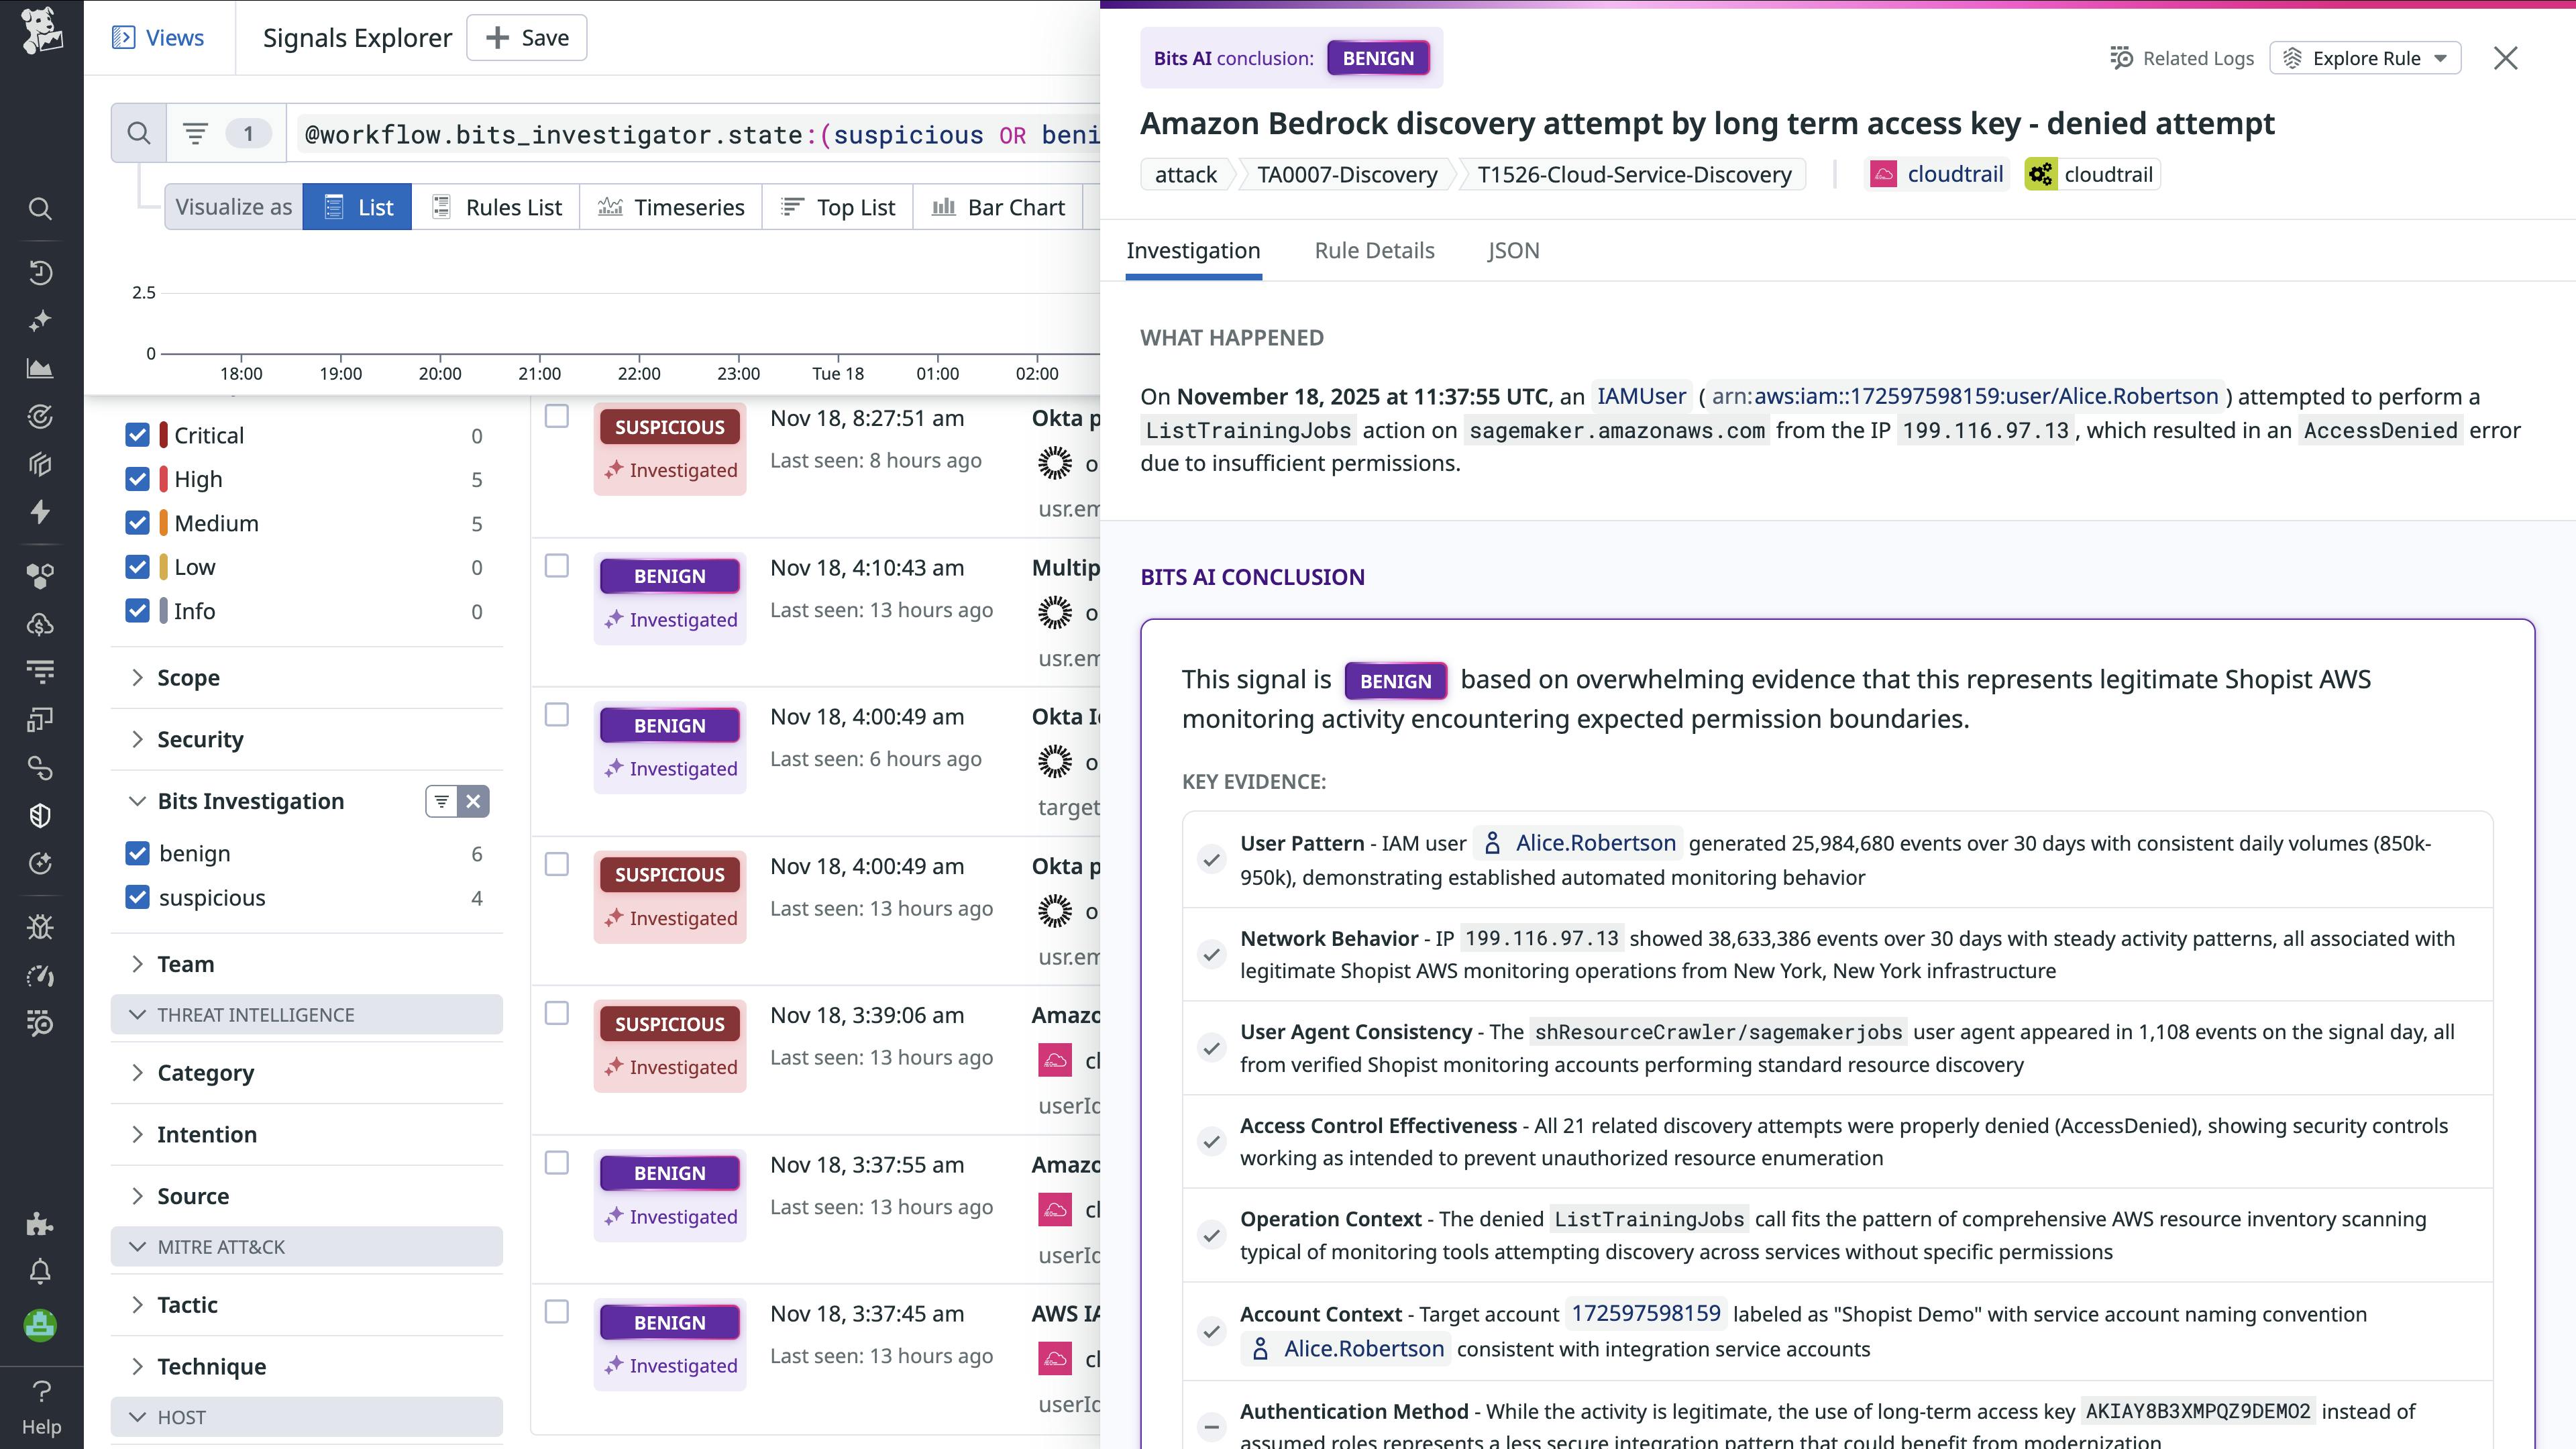Viewport: 2576px width, 1449px height.
Task: Collapse the Bits Investigation facet group
Action: click(x=137, y=801)
